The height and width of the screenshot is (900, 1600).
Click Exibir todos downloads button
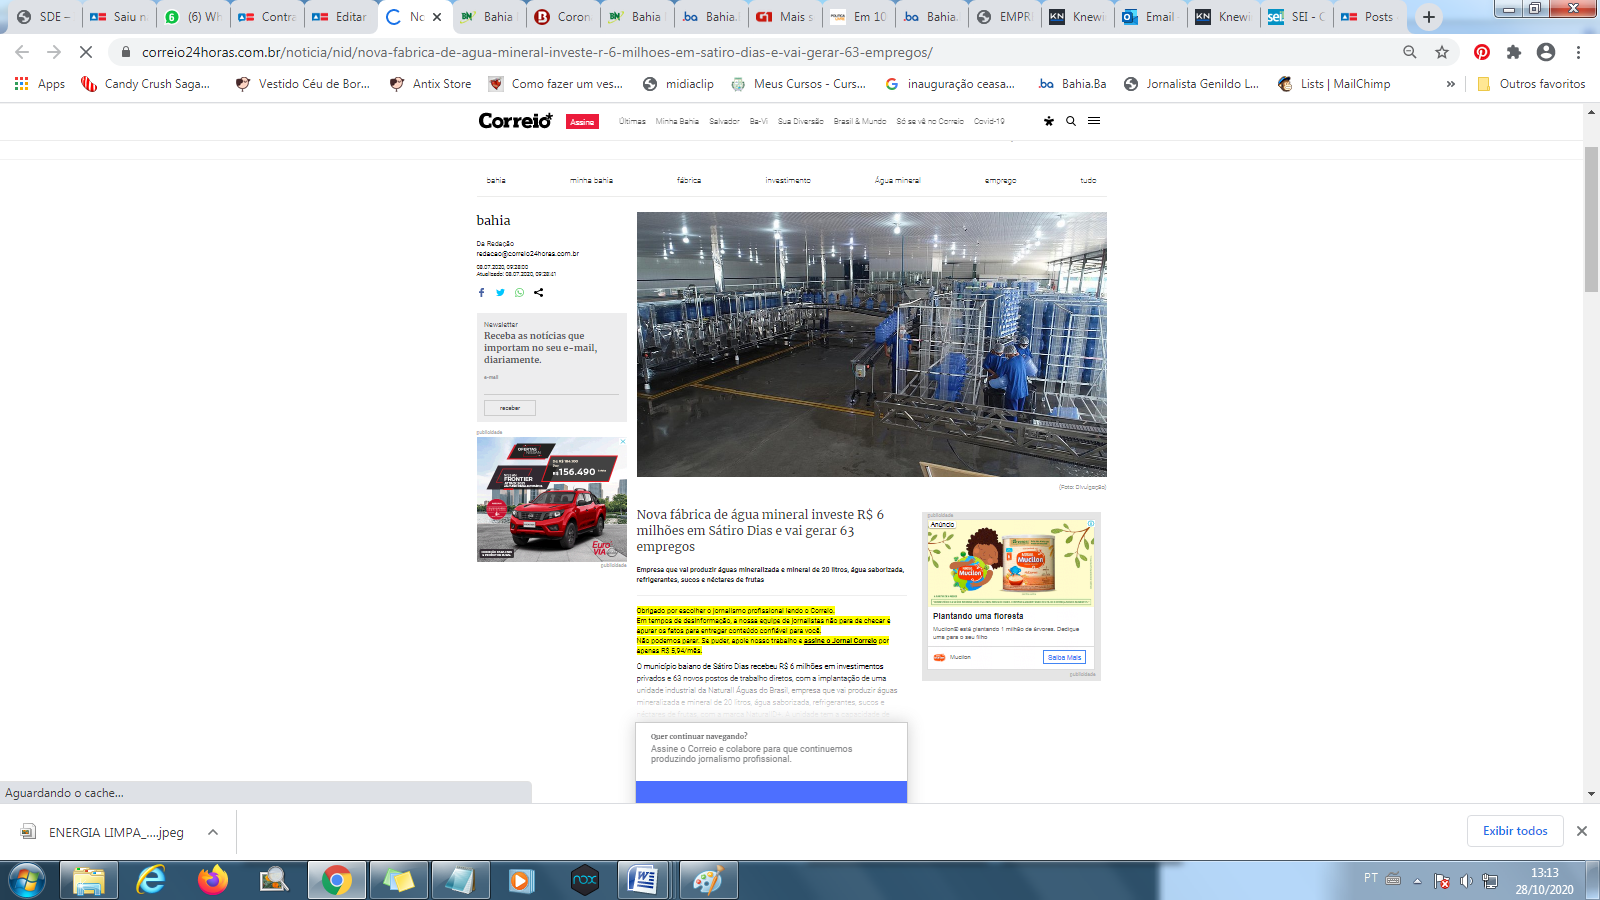click(1514, 831)
